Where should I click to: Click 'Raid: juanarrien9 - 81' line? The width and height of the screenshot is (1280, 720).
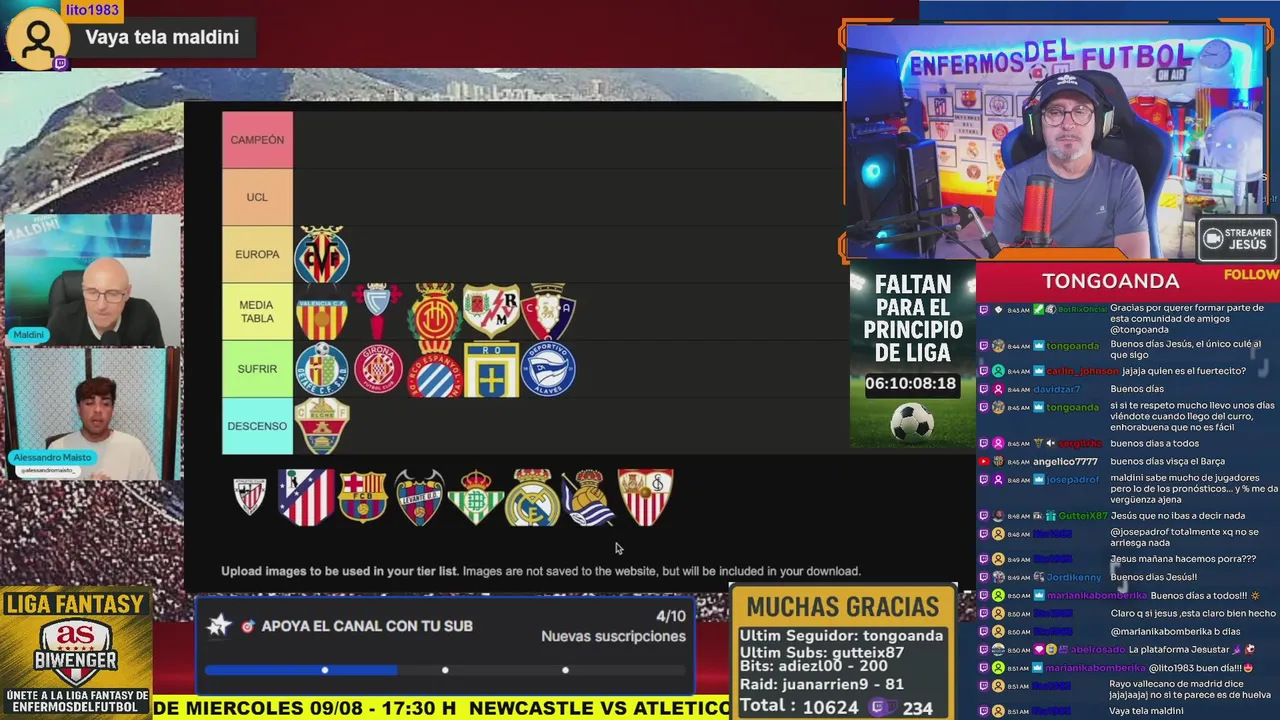[x=822, y=684]
